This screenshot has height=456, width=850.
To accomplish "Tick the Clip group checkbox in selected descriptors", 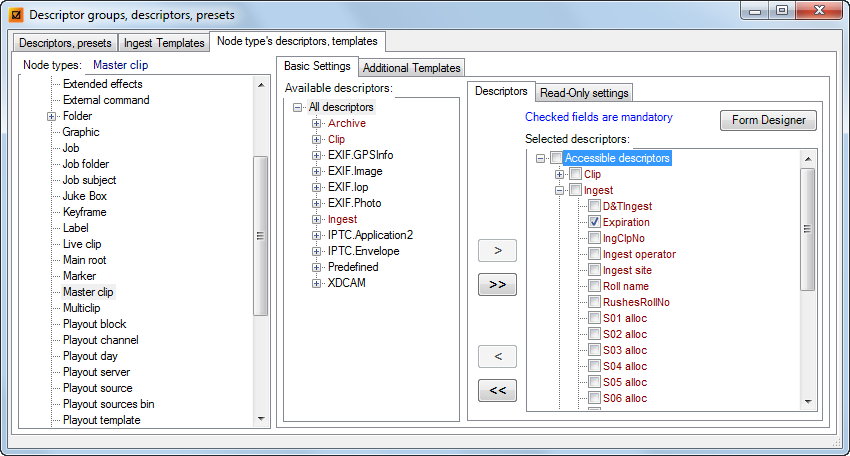I will click(x=576, y=174).
